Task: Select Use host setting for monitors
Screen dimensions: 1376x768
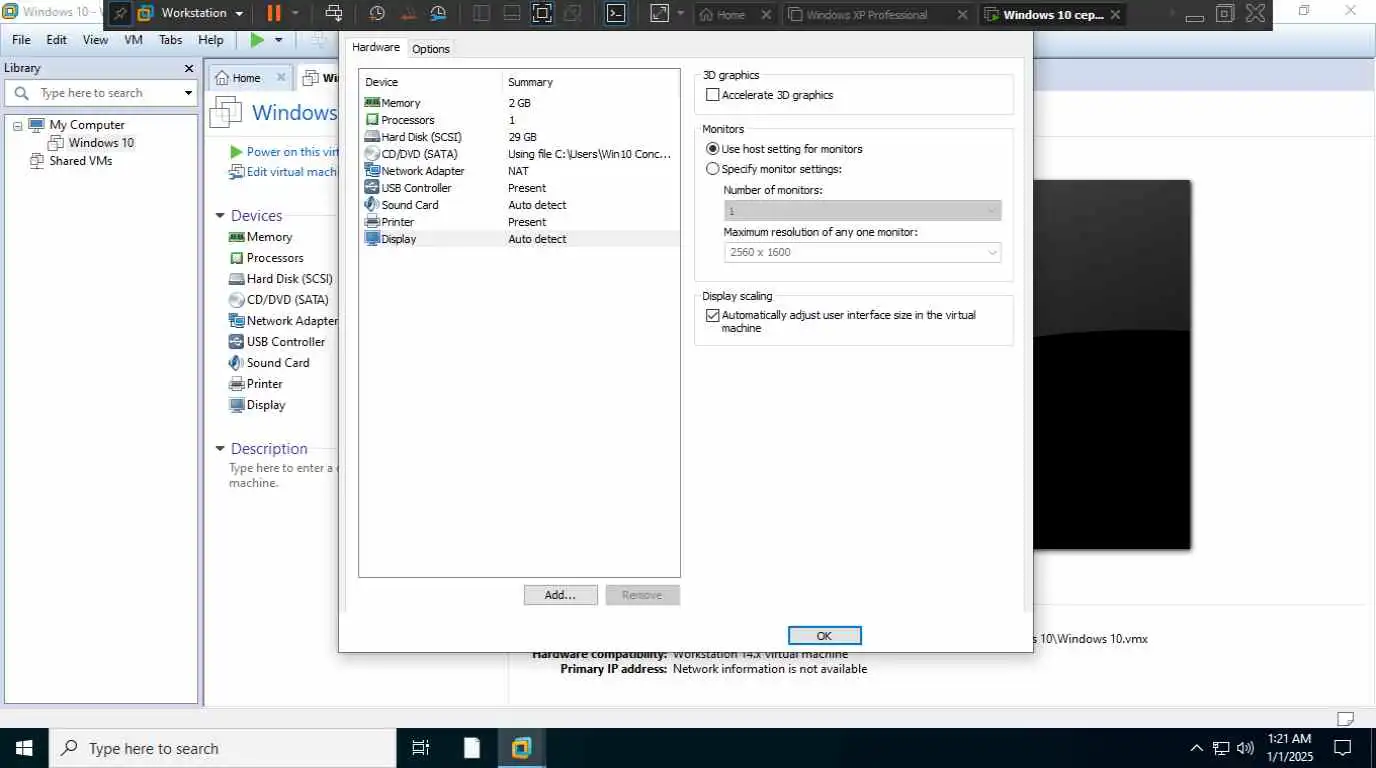Action: pos(712,149)
